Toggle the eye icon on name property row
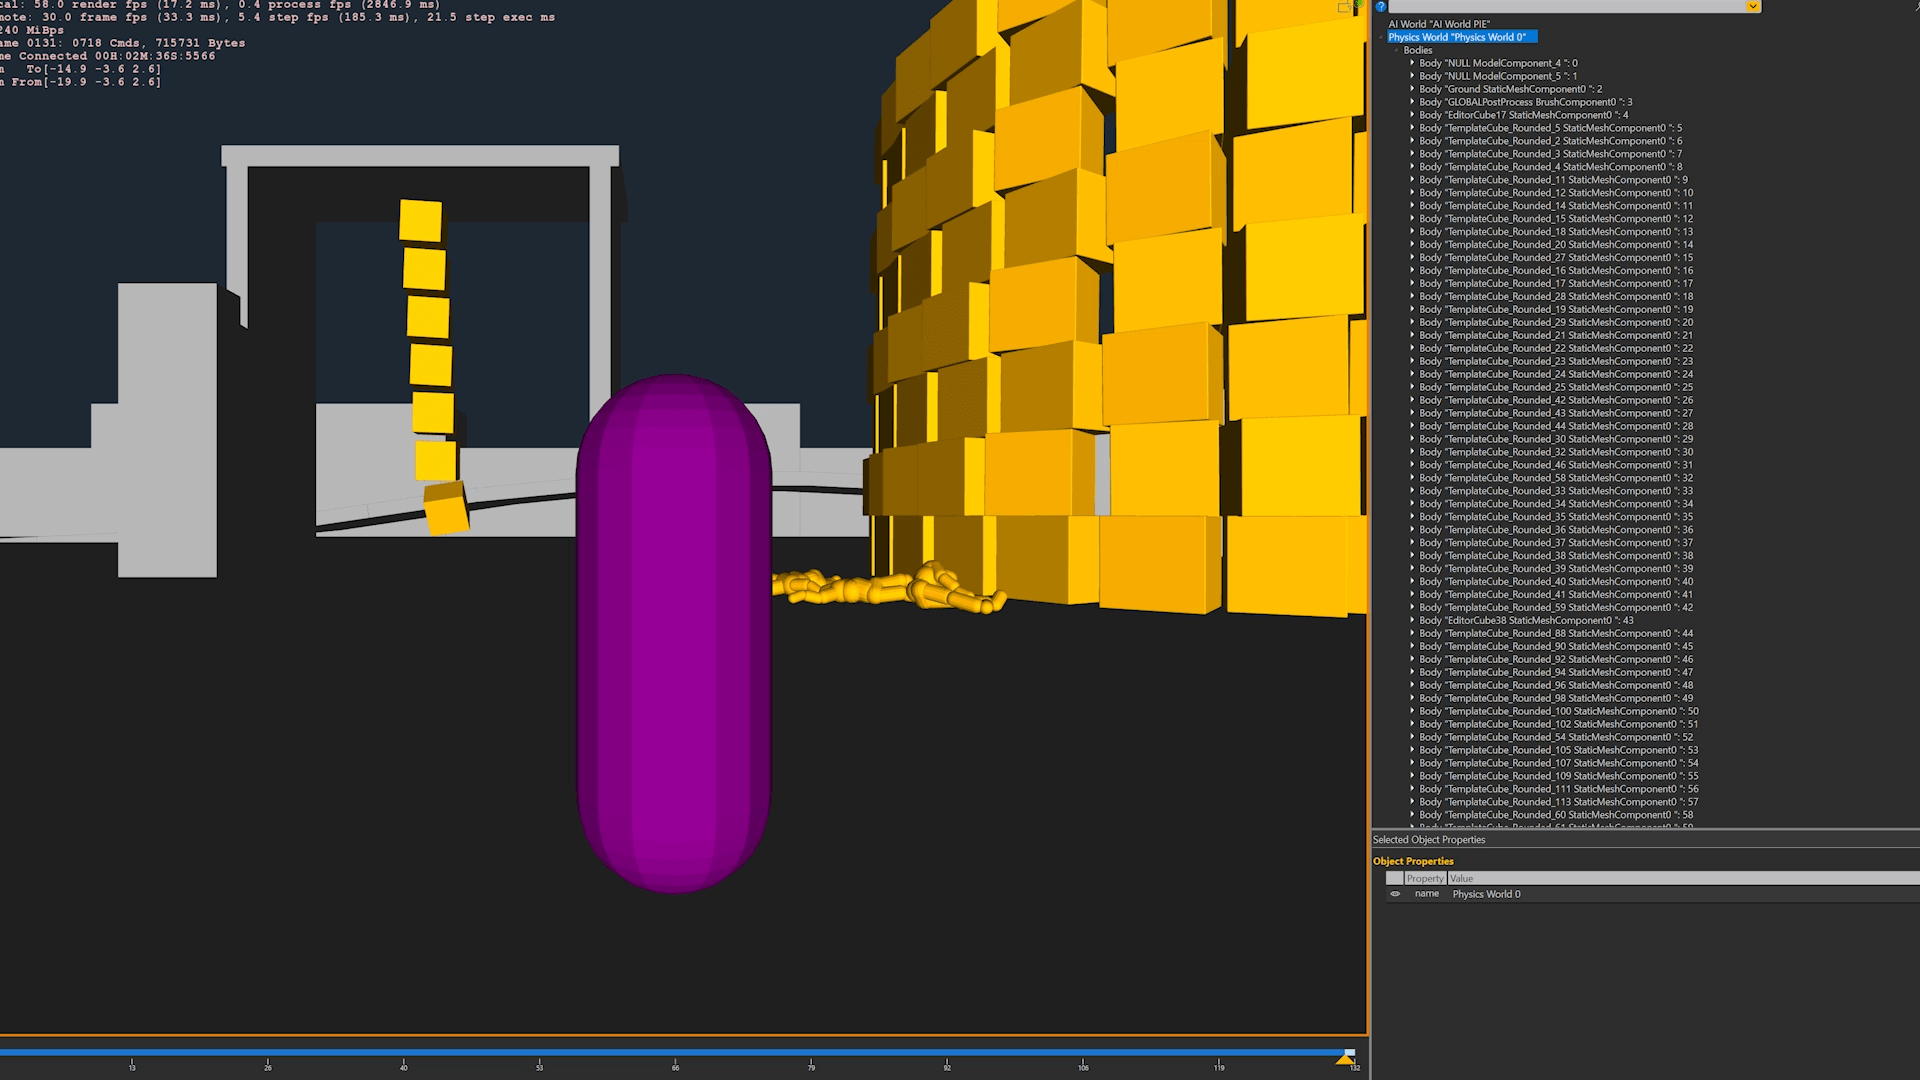 (x=1395, y=894)
